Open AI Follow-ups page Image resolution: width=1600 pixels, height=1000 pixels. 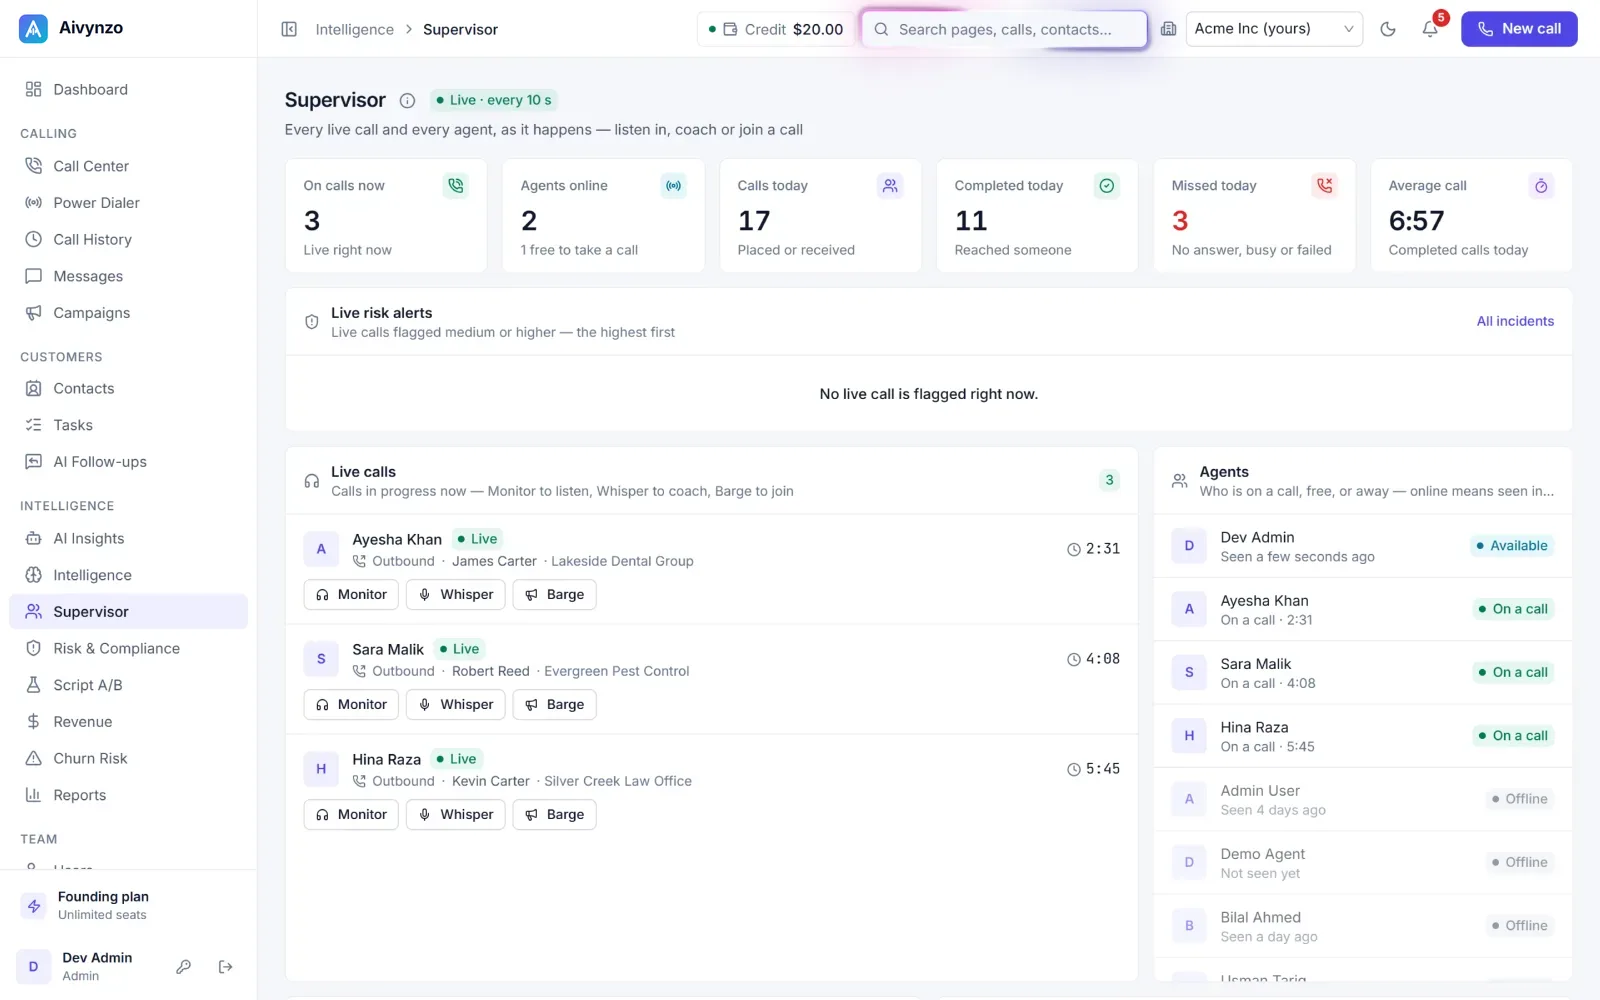tap(128, 462)
